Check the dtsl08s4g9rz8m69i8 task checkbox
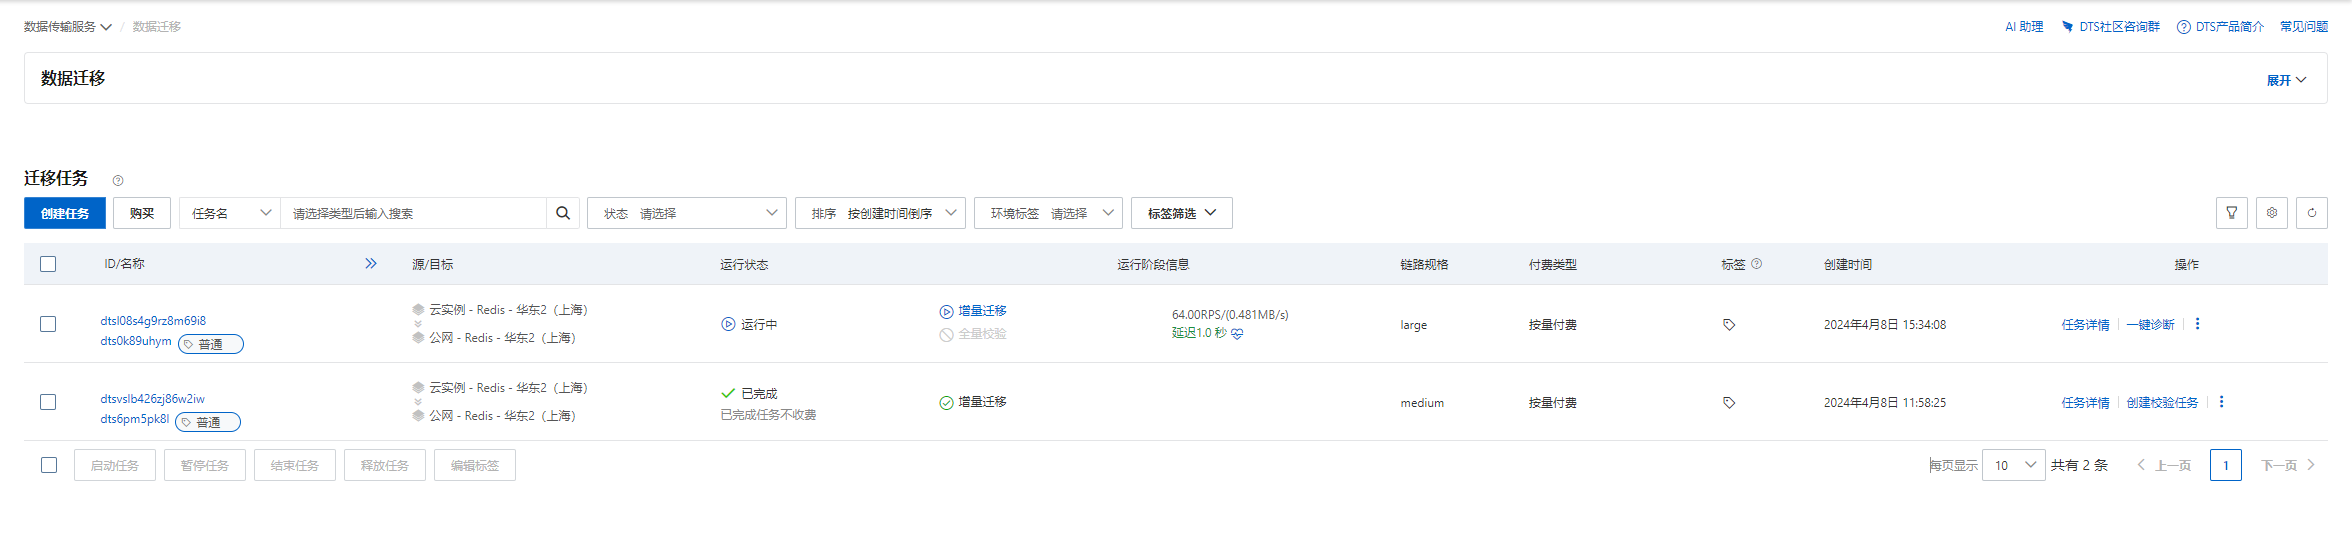 pyautogui.click(x=48, y=324)
